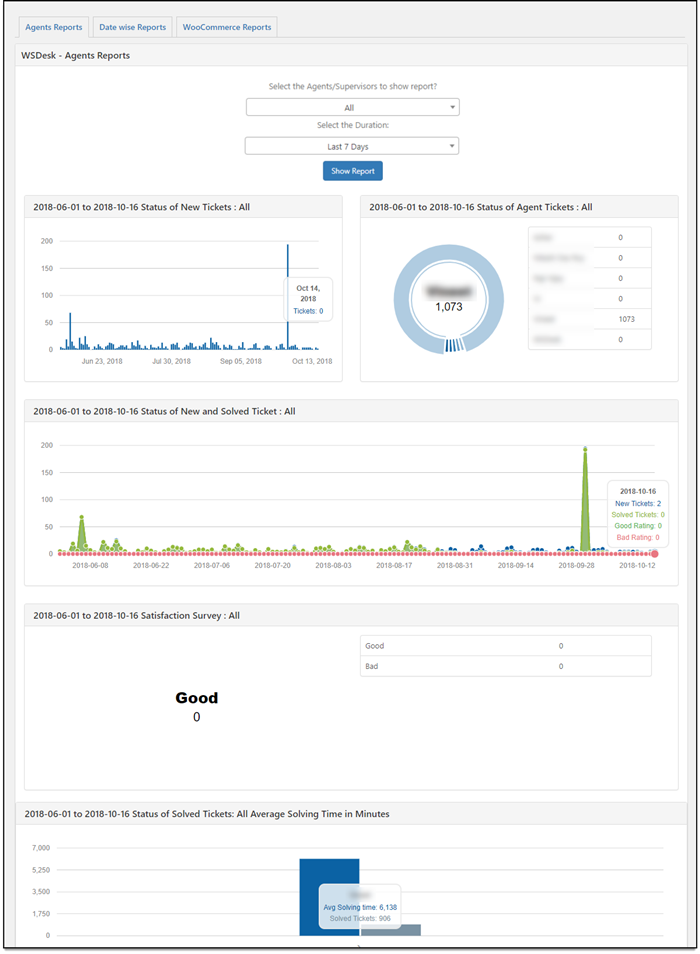Expand the Agents/Supervisors dropdown showing All
The image size is (700, 954).
pos(352,107)
